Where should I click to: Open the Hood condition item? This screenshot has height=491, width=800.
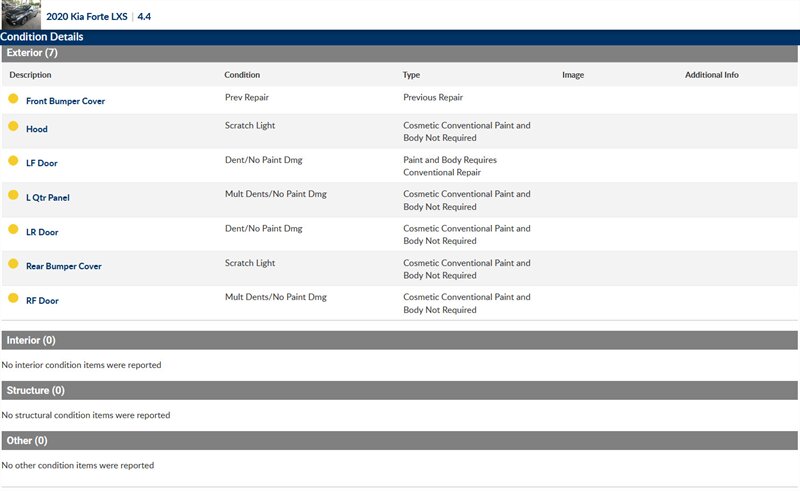(37, 129)
